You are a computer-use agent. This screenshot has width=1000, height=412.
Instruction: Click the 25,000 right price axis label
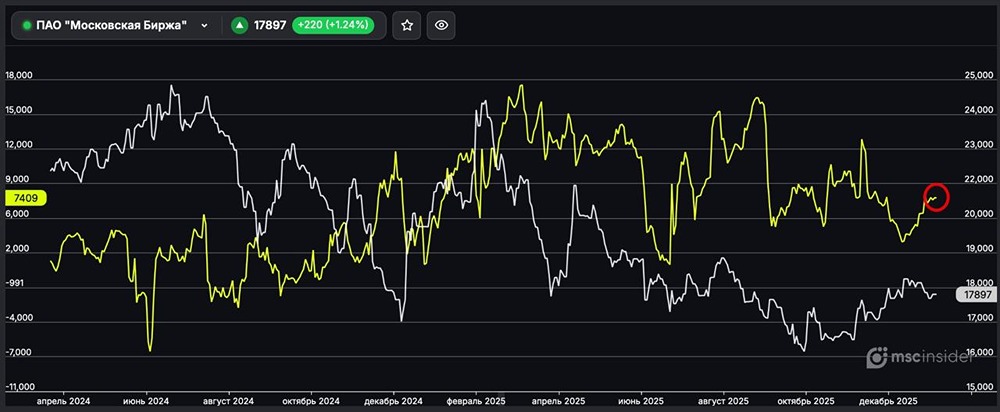(x=977, y=76)
